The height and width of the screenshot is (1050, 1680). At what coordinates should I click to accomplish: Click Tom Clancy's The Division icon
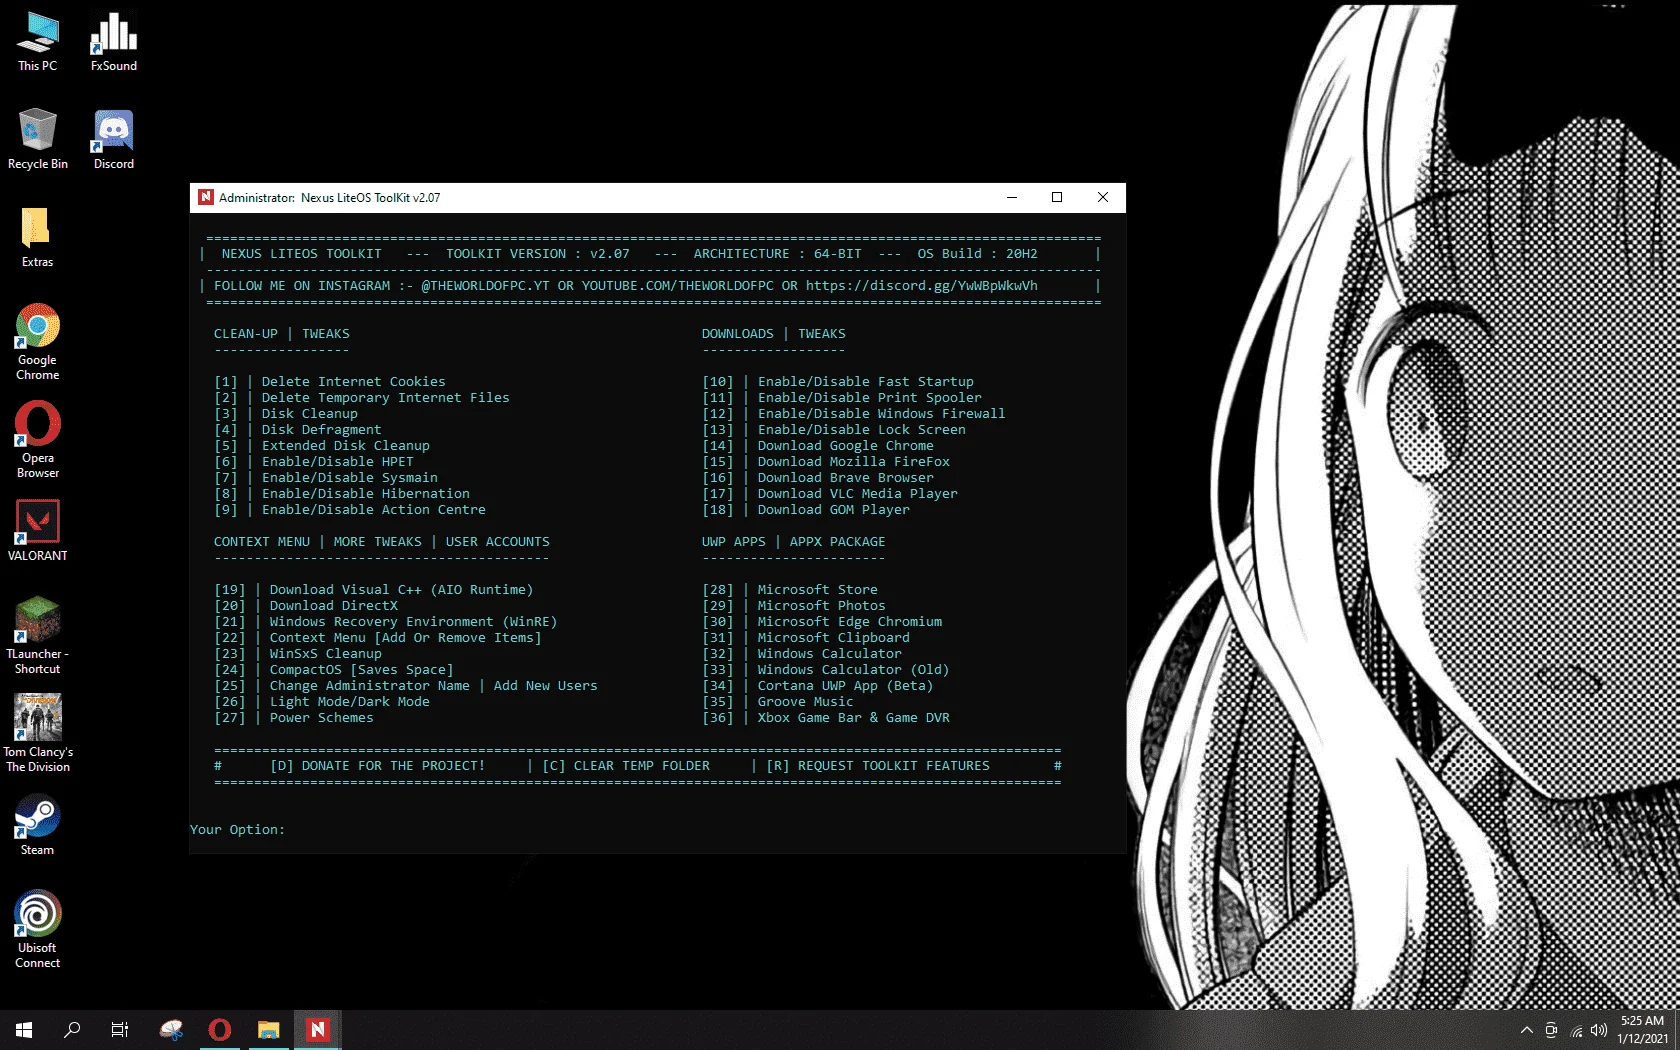point(38,733)
